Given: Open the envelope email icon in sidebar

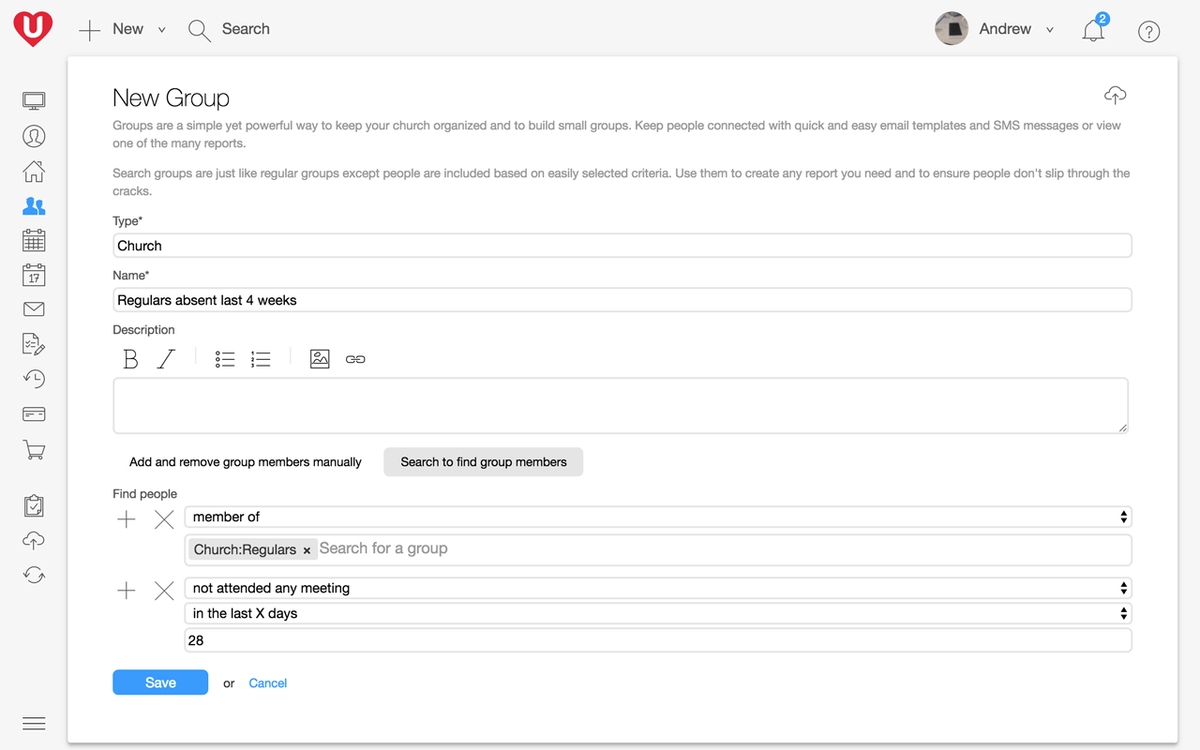Looking at the screenshot, I should coord(34,310).
